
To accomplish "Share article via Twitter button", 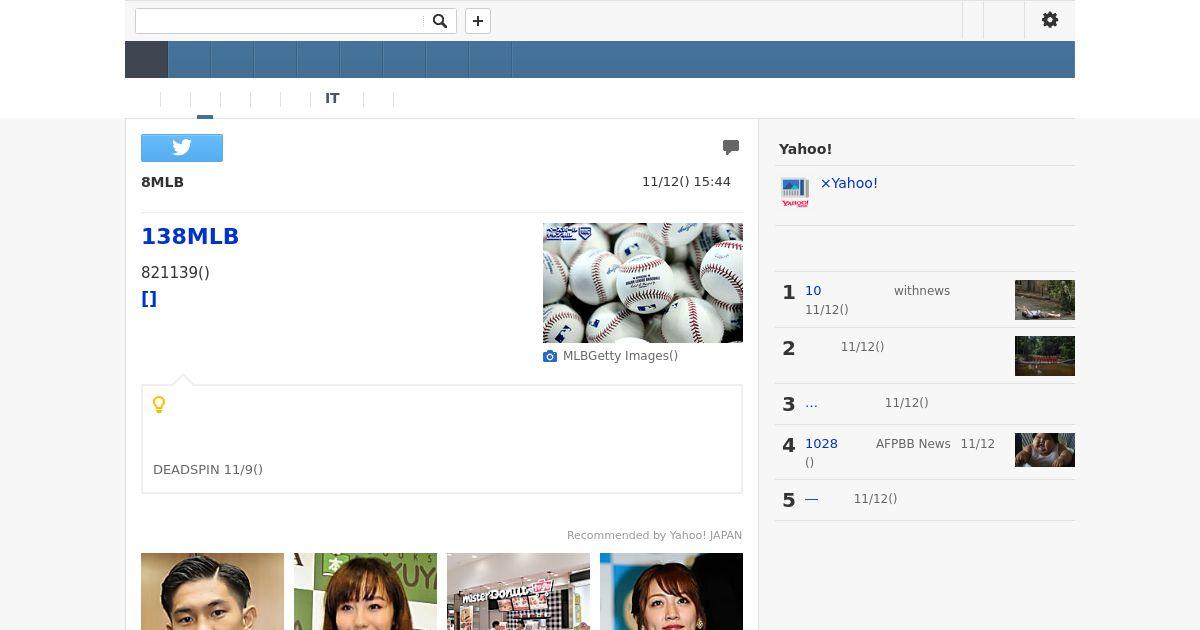I will 182,148.
